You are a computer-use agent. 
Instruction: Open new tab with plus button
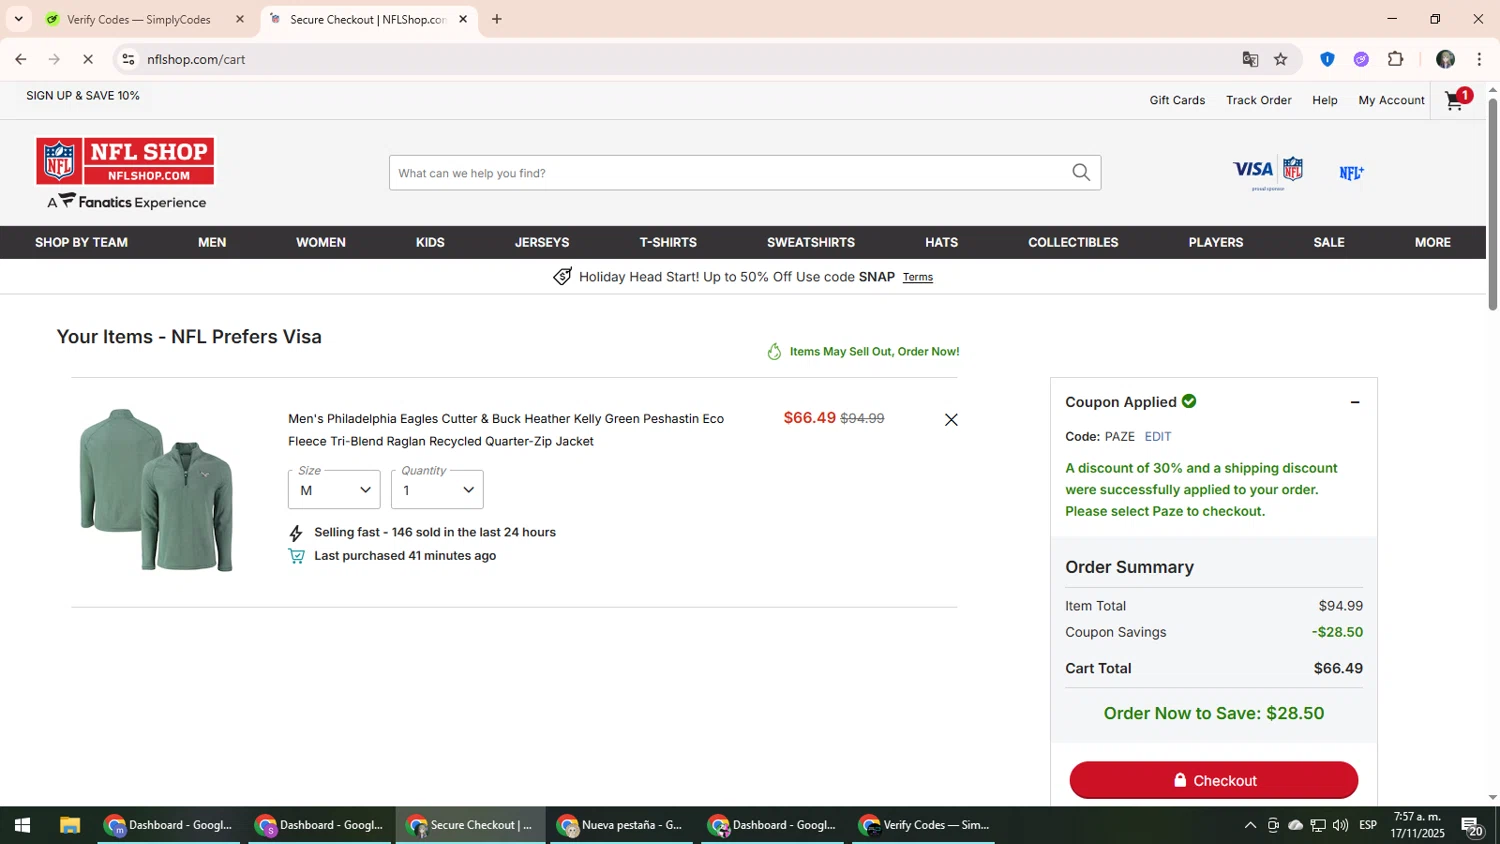497,19
